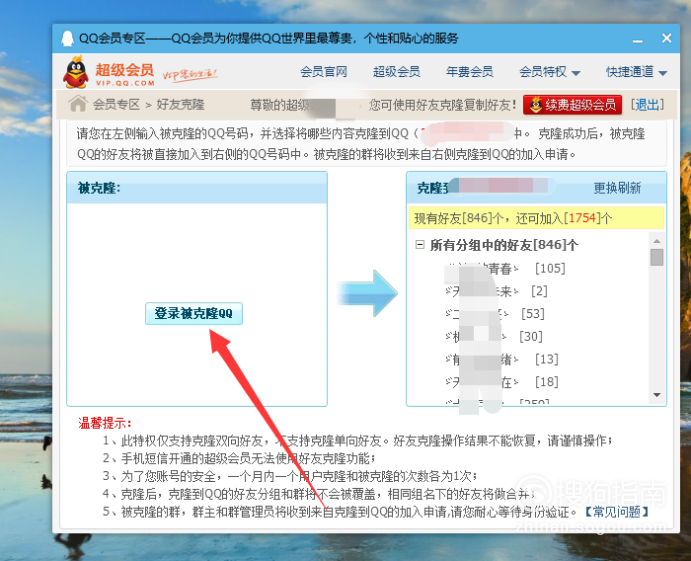This screenshot has width=691, height=561.
Task: Open the 常见问题 FAQ link
Action: pos(617,512)
